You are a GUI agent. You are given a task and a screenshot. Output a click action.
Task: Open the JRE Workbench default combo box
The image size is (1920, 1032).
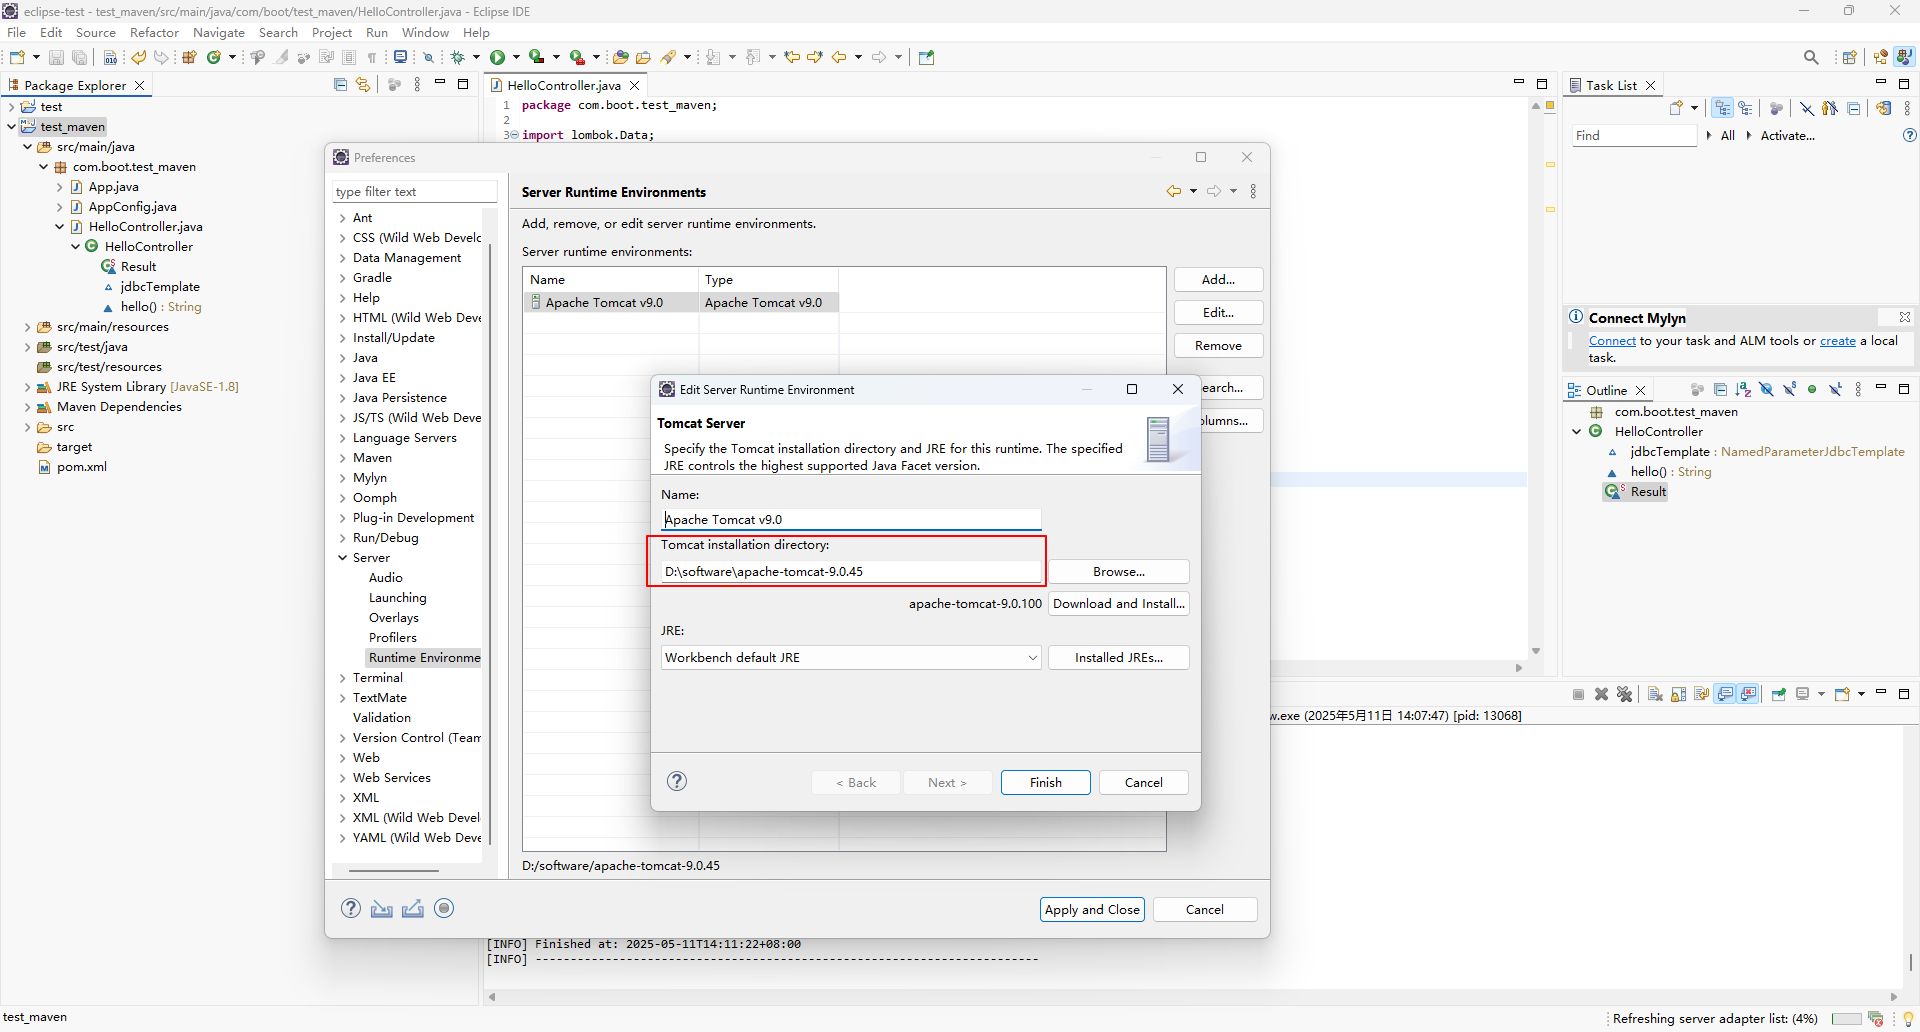tap(851, 657)
